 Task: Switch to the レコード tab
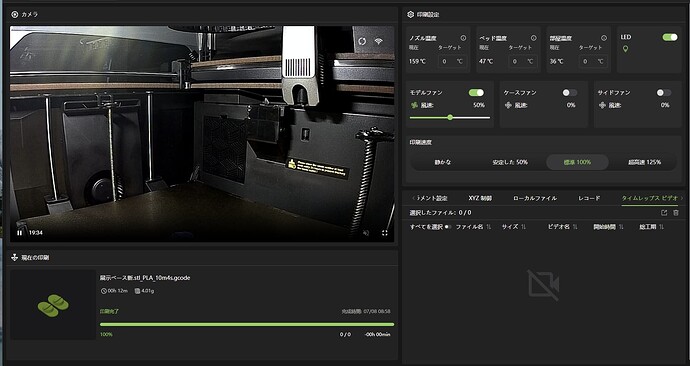[x=589, y=198]
